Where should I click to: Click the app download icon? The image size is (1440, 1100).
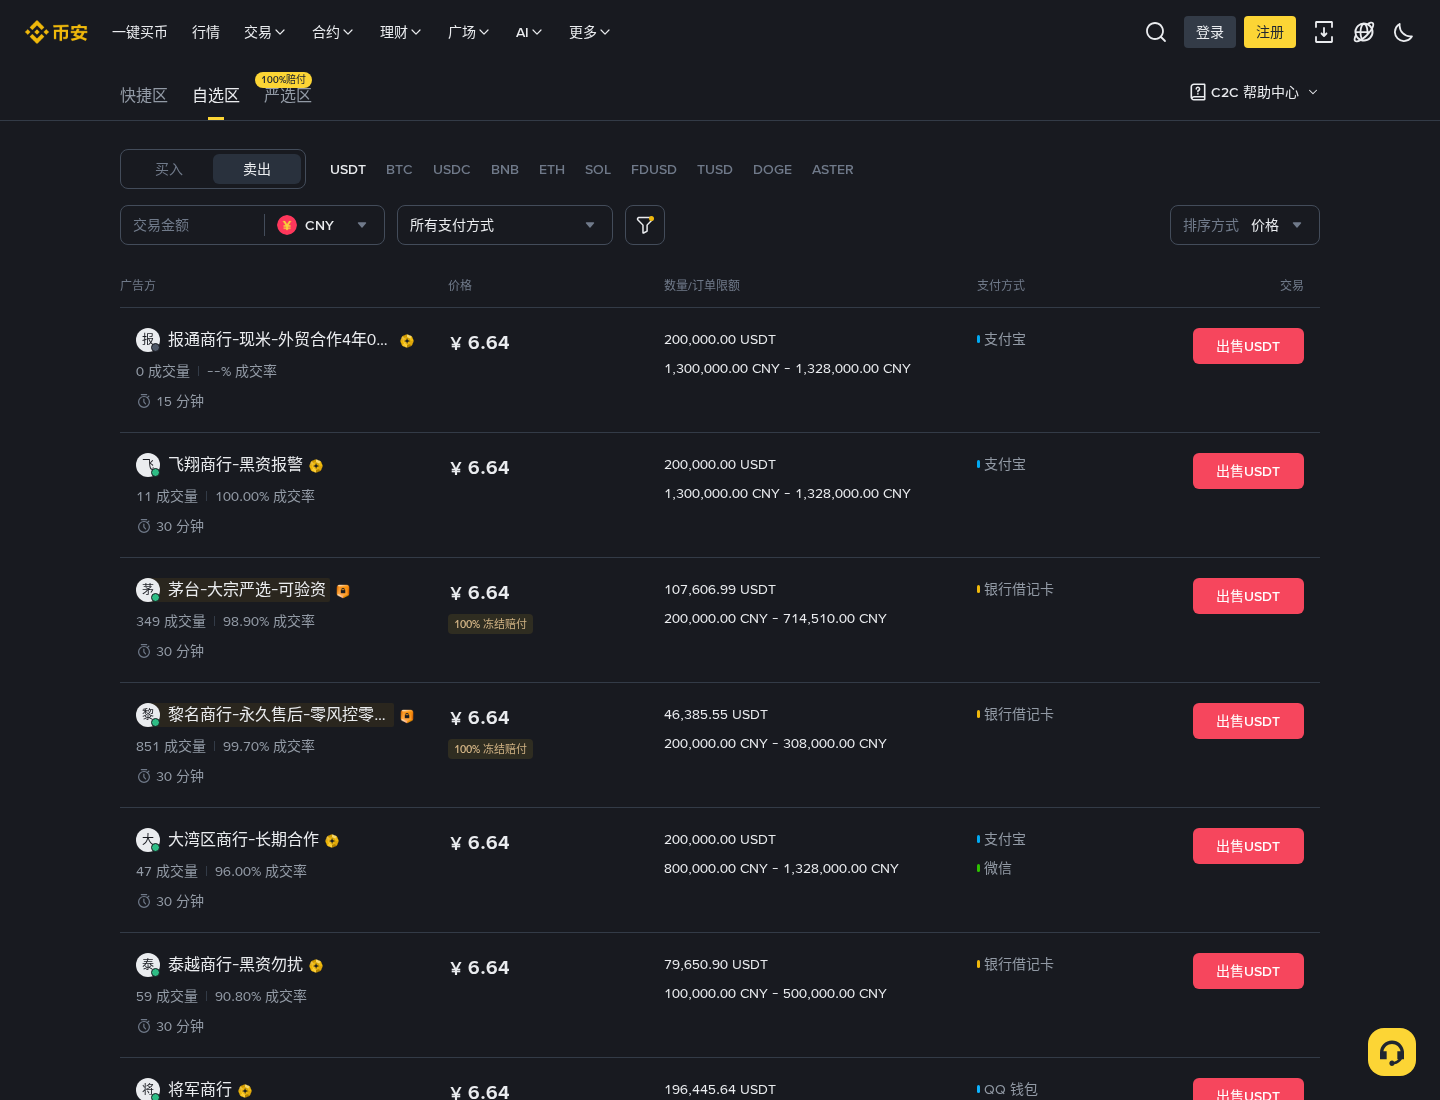pos(1324,32)
